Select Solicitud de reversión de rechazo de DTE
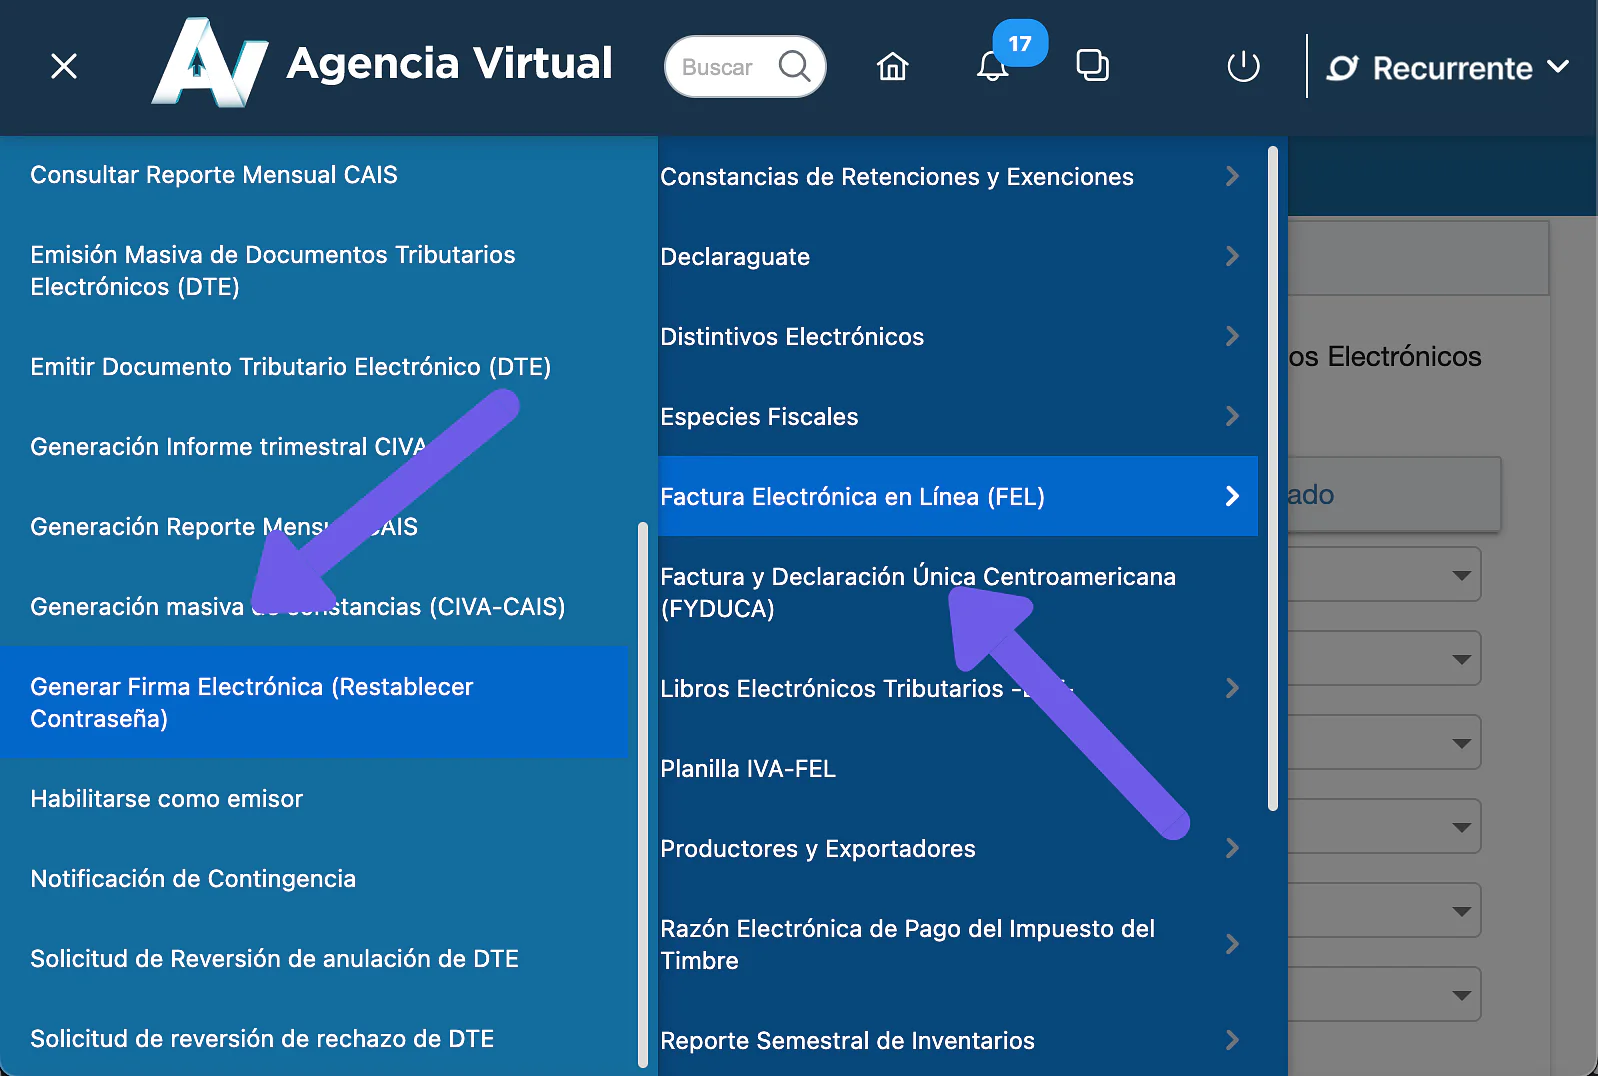This screenshot has height=1076, width=1598. (262, 1039)
